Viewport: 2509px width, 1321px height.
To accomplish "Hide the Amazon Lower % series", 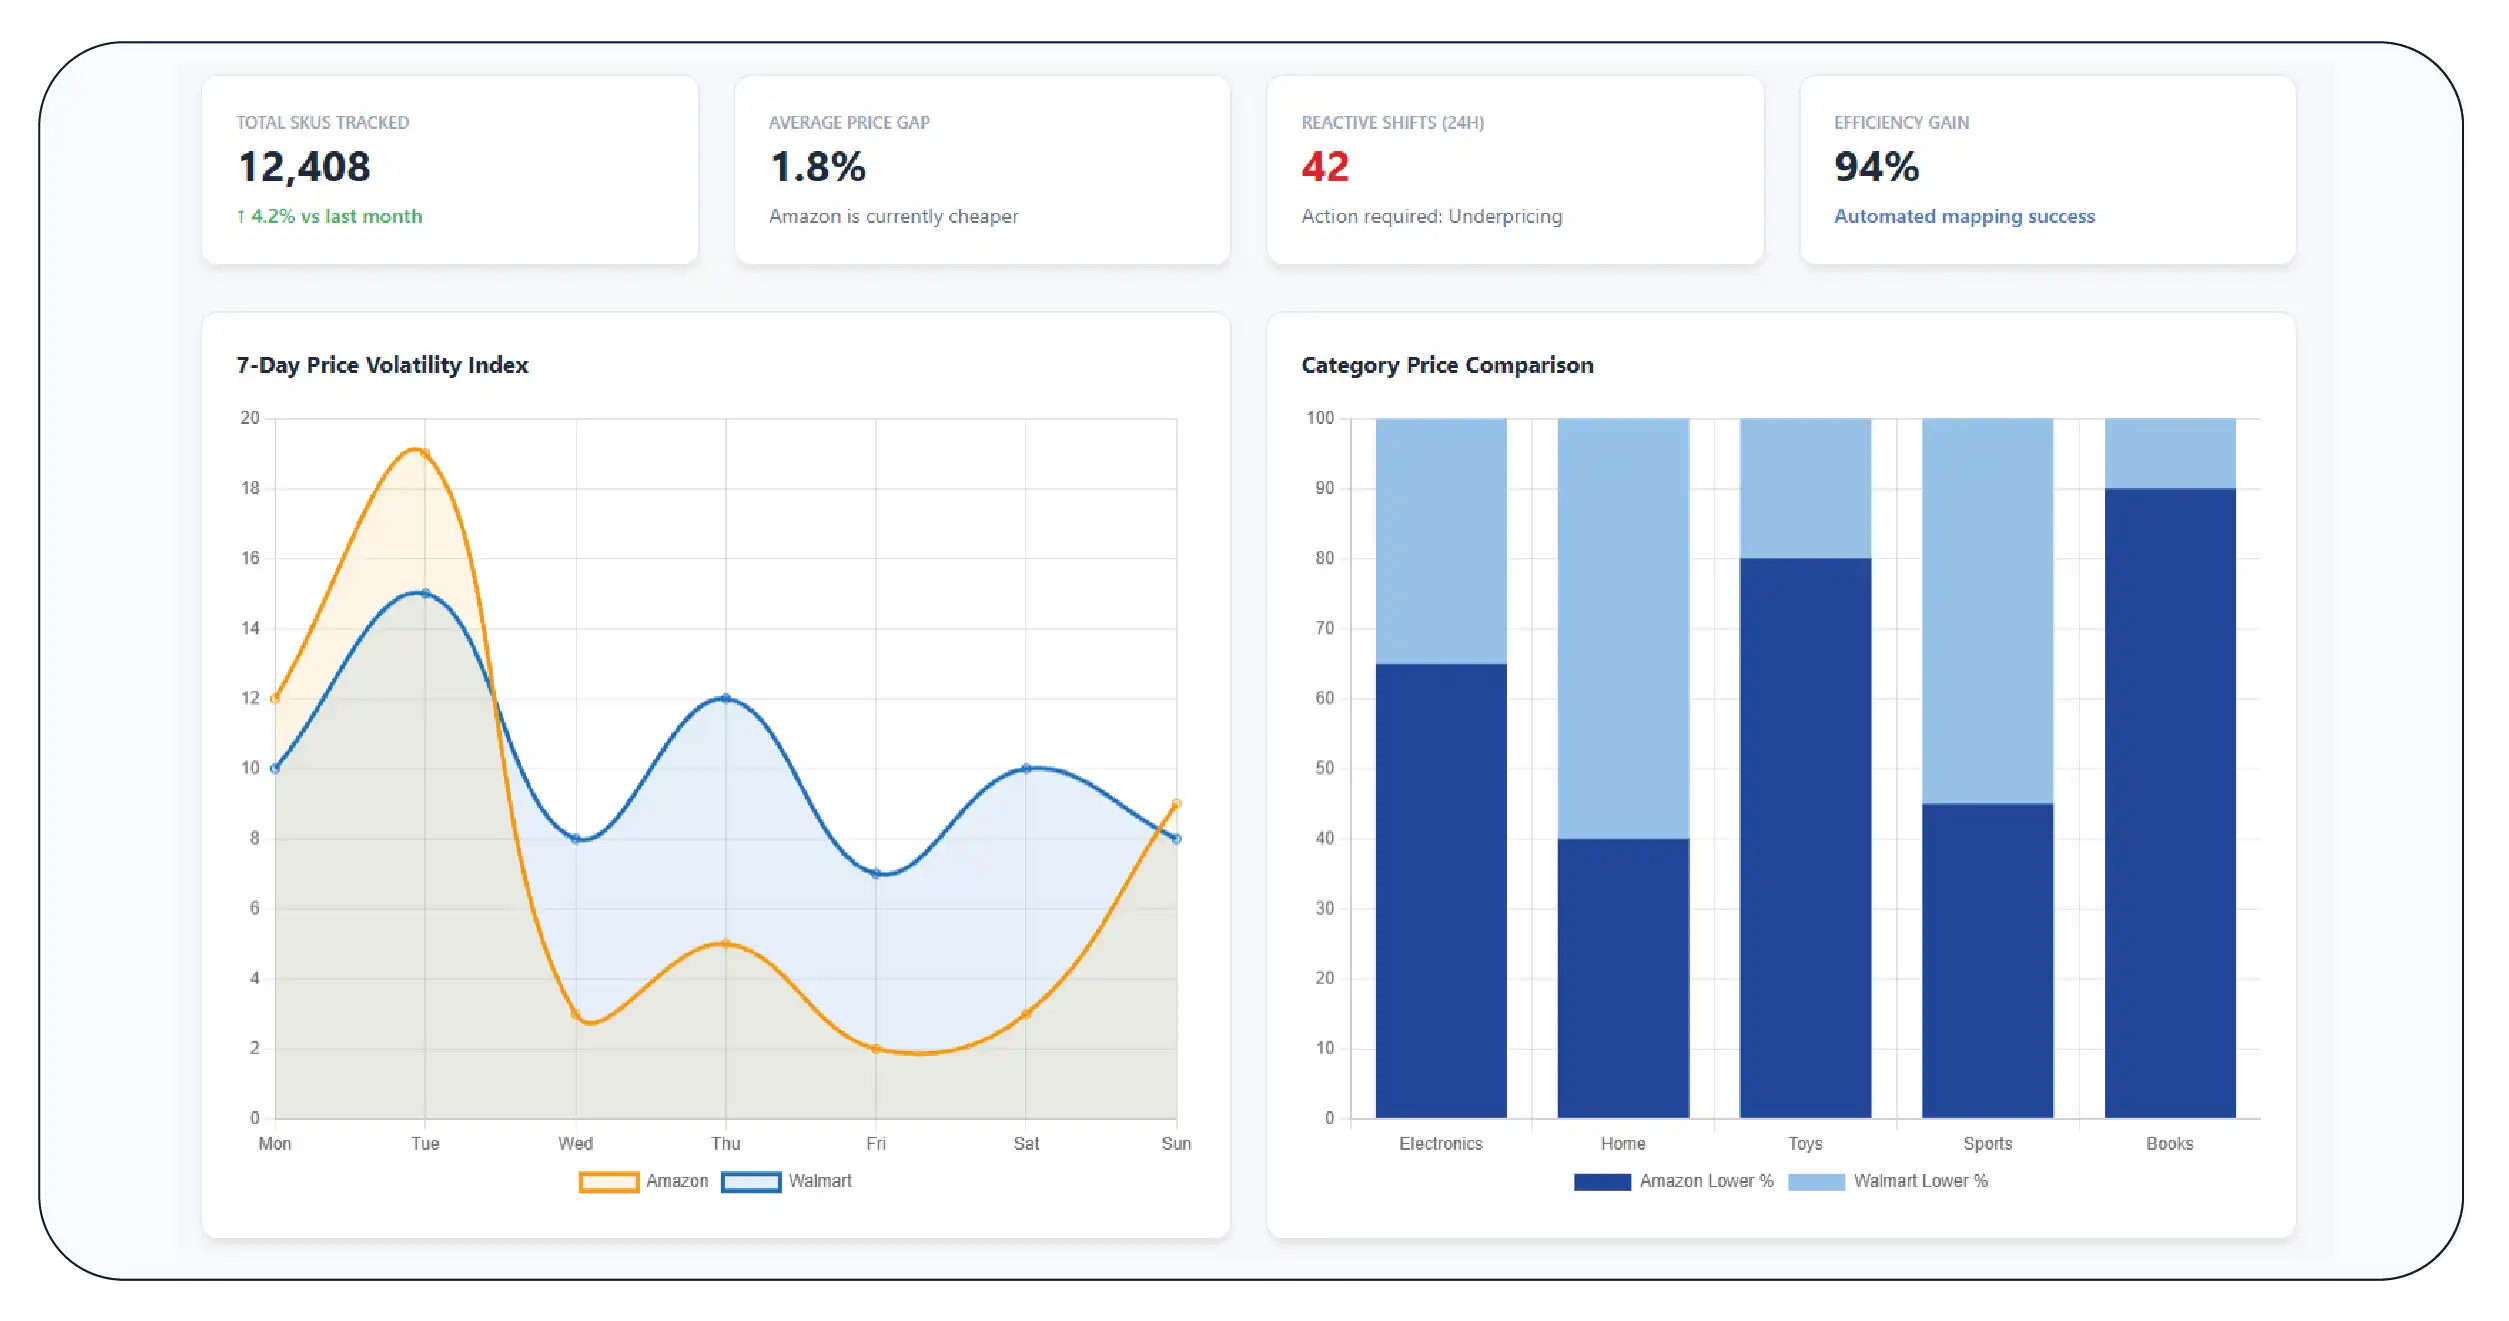I will pyautogui.click(x=1602, y=1182).
